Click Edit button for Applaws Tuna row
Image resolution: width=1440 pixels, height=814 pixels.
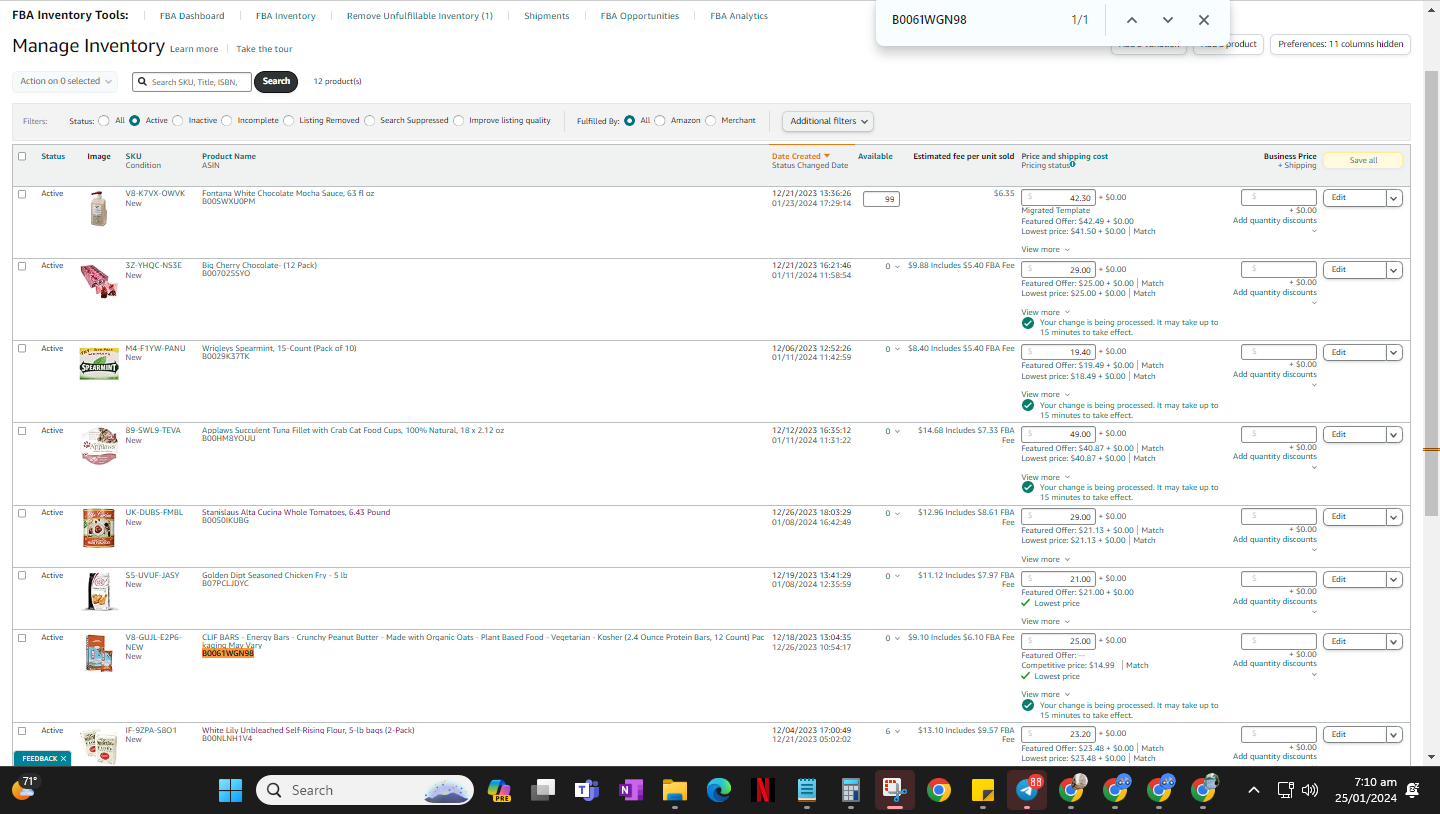tap(1355, 435)
